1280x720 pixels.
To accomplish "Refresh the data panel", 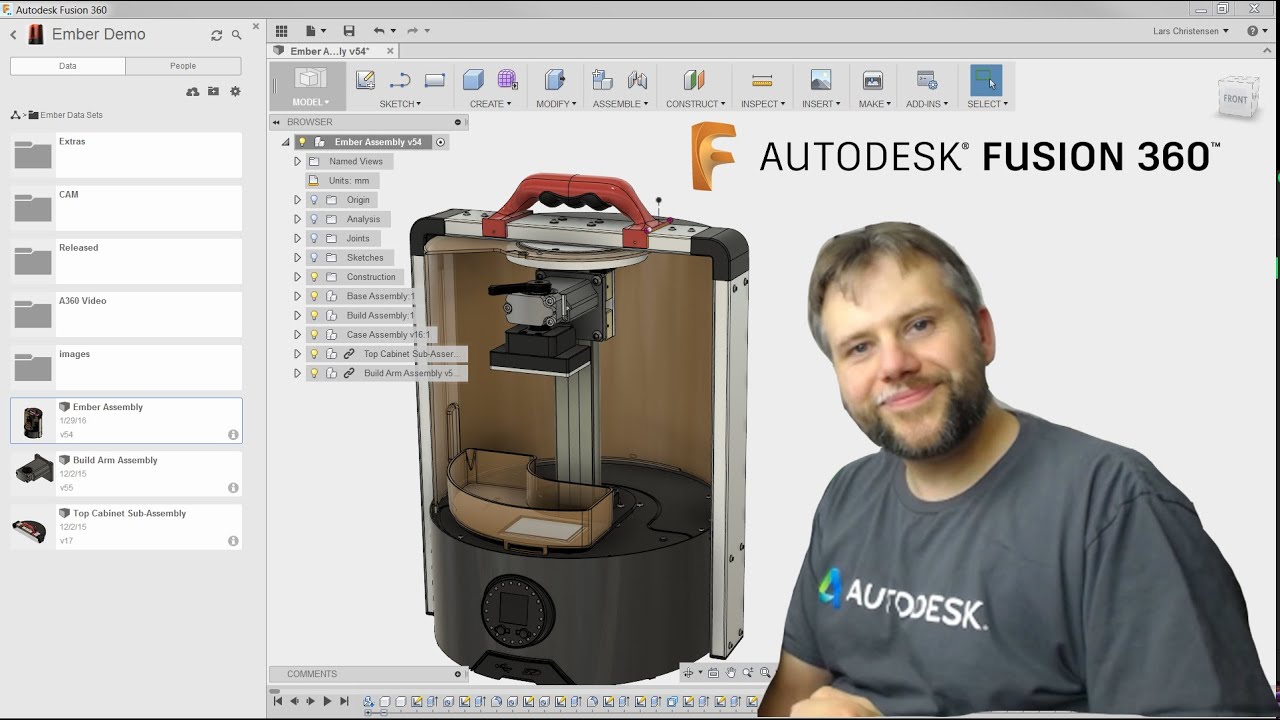I will click(x=216, y=35).
